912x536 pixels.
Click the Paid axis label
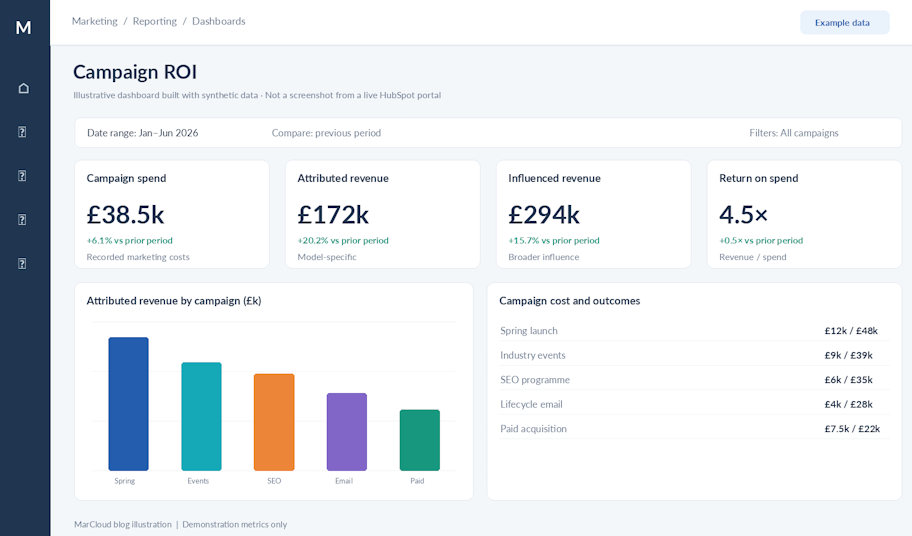(417, 481)
